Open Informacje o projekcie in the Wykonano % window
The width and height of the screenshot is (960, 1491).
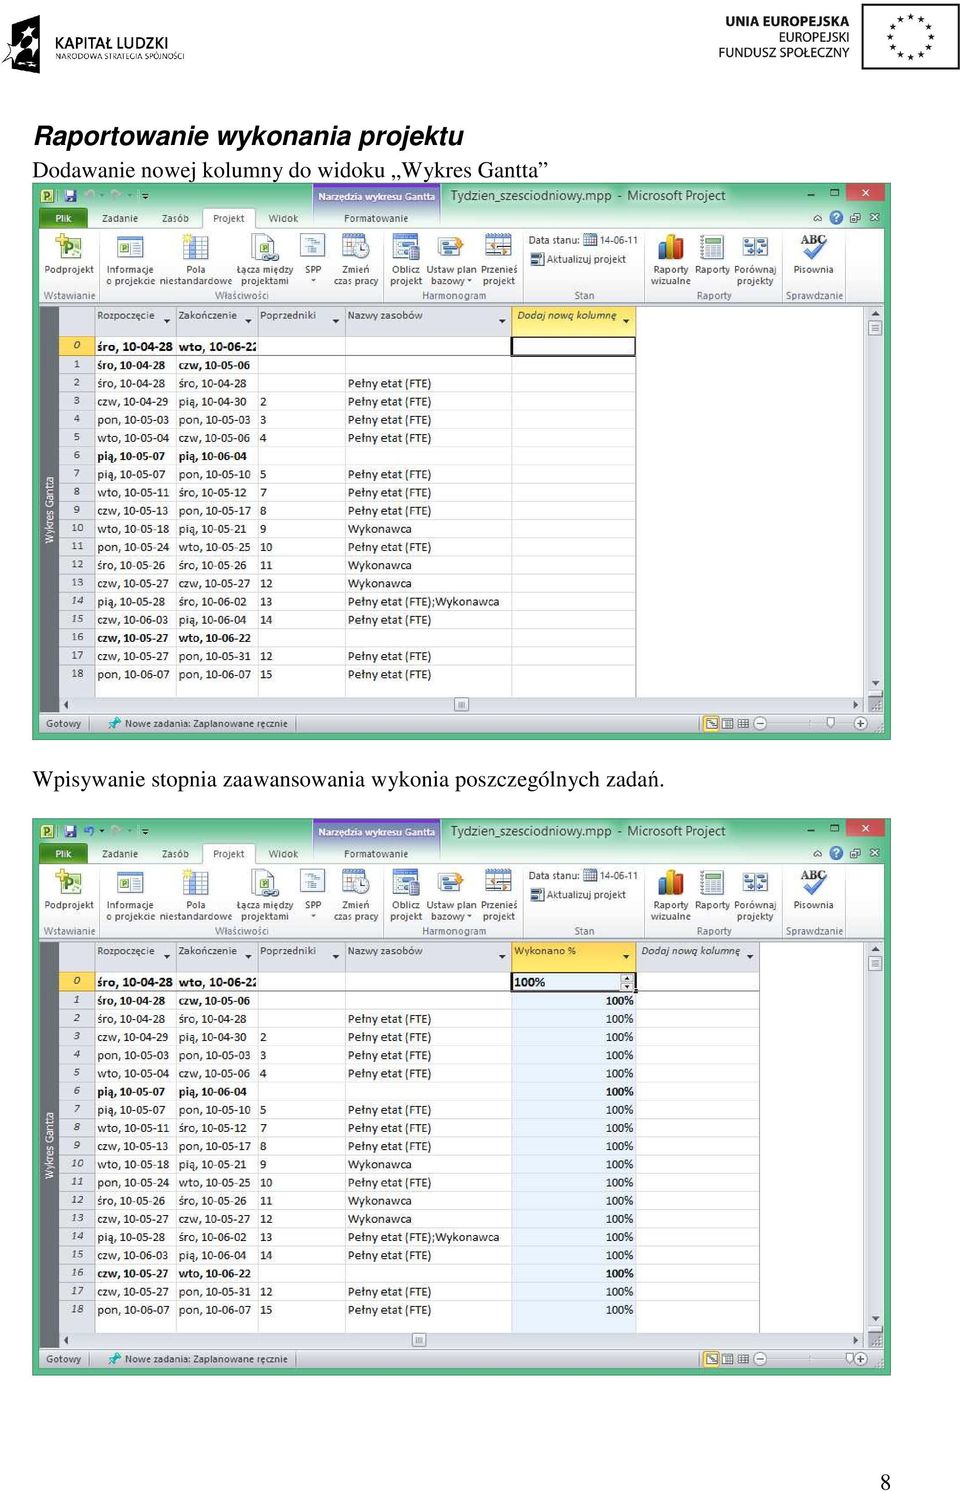(x=130, y=894)
